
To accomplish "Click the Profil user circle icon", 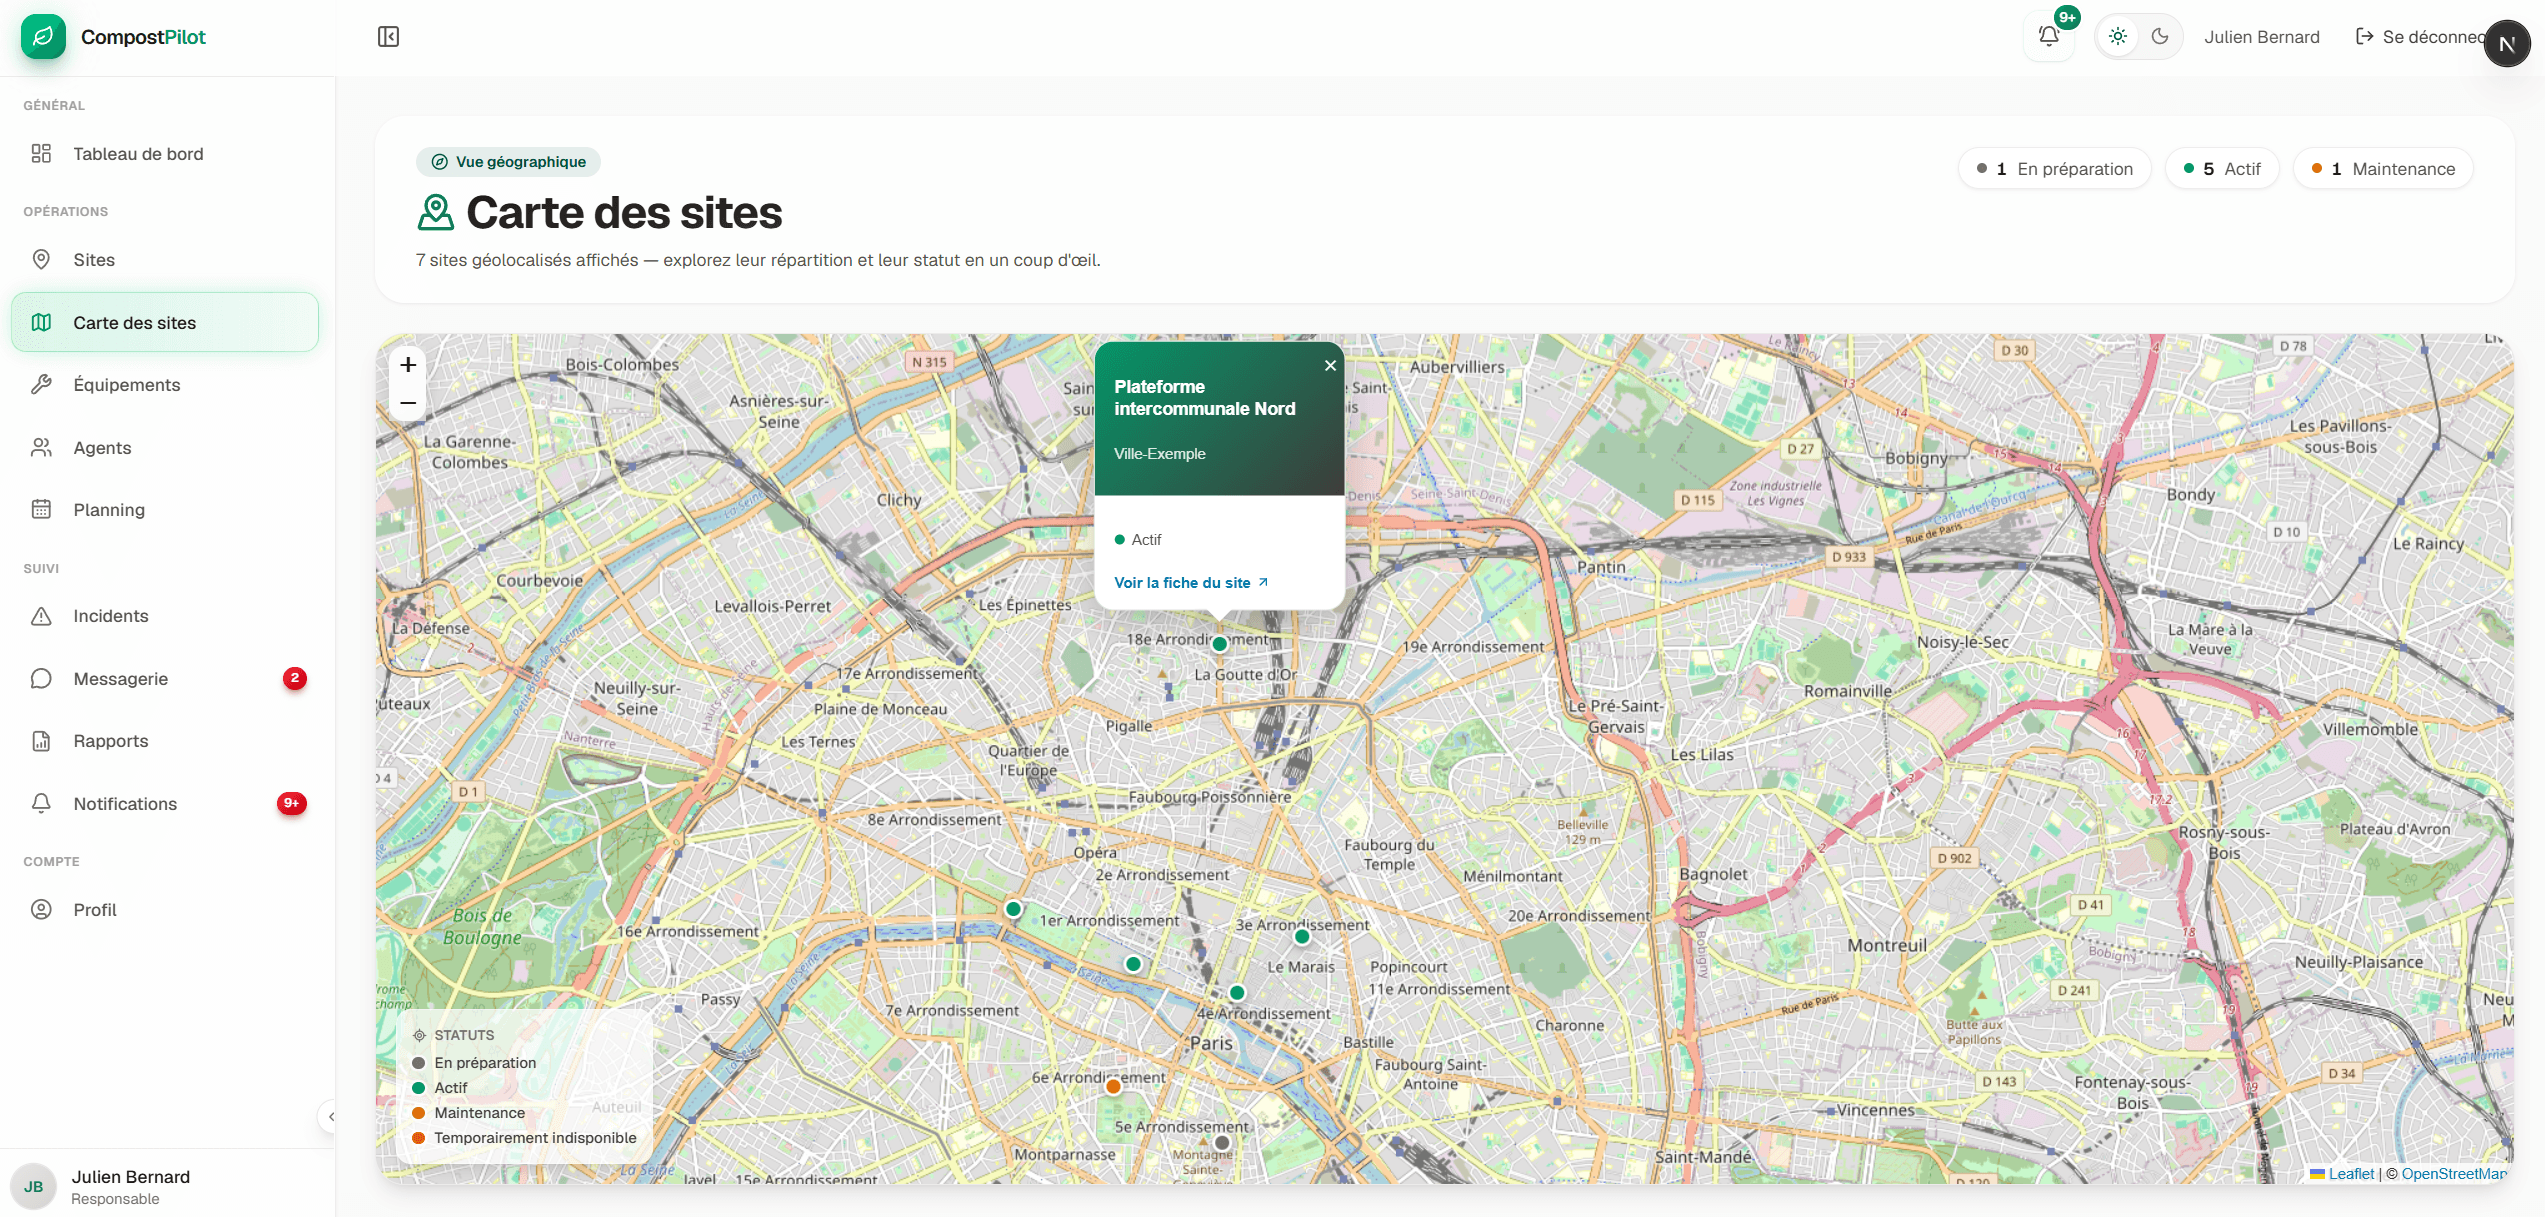I will coord(41,910).
